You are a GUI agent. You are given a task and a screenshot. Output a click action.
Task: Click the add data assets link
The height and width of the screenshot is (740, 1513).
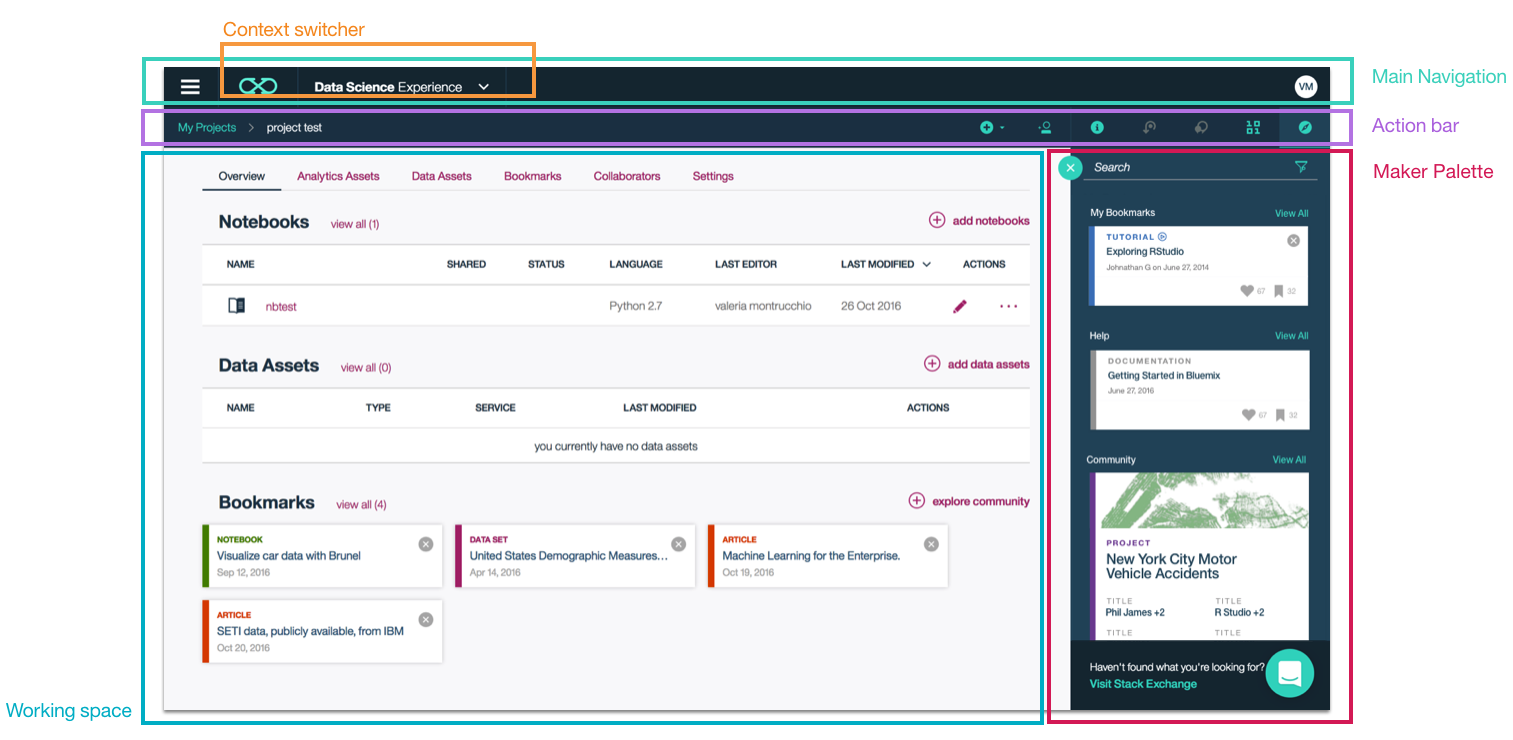click(989, 365)
